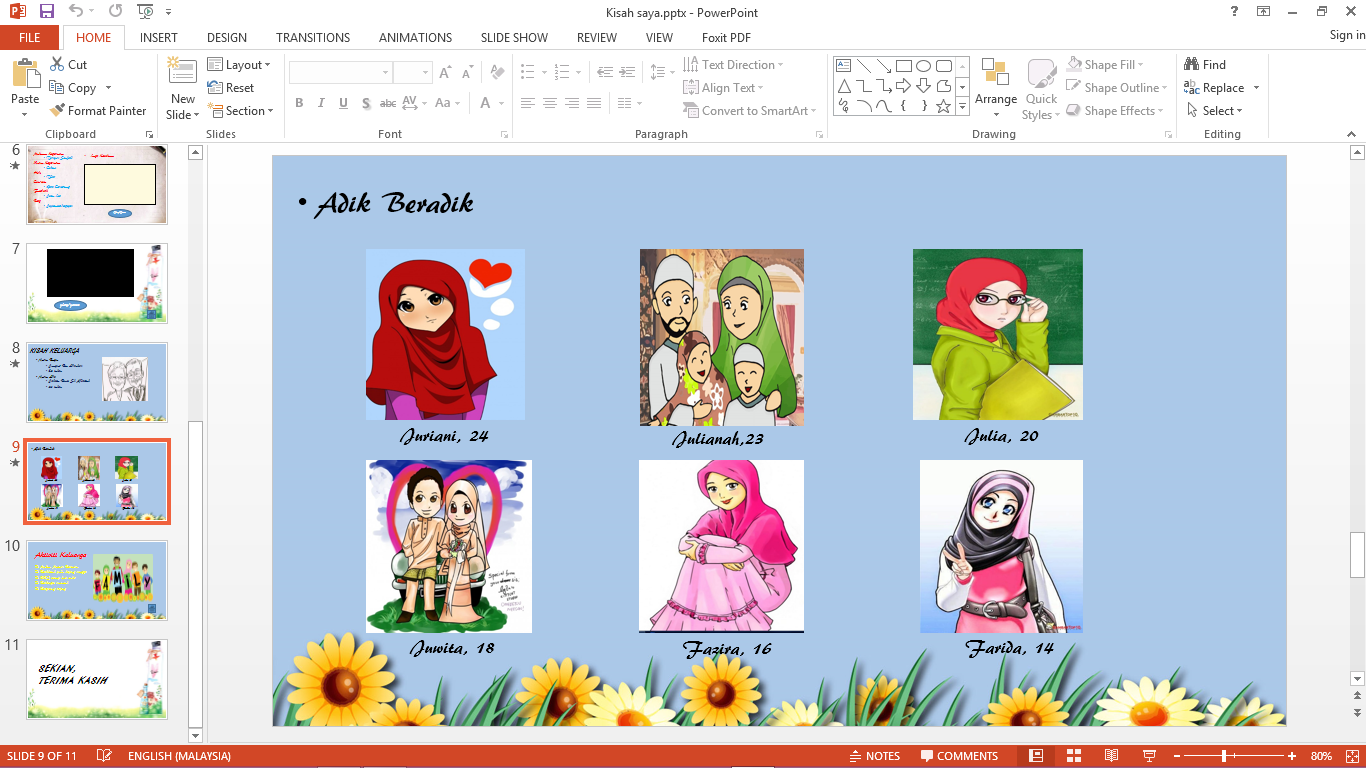Click the New Slide icon

coord(182,73)
